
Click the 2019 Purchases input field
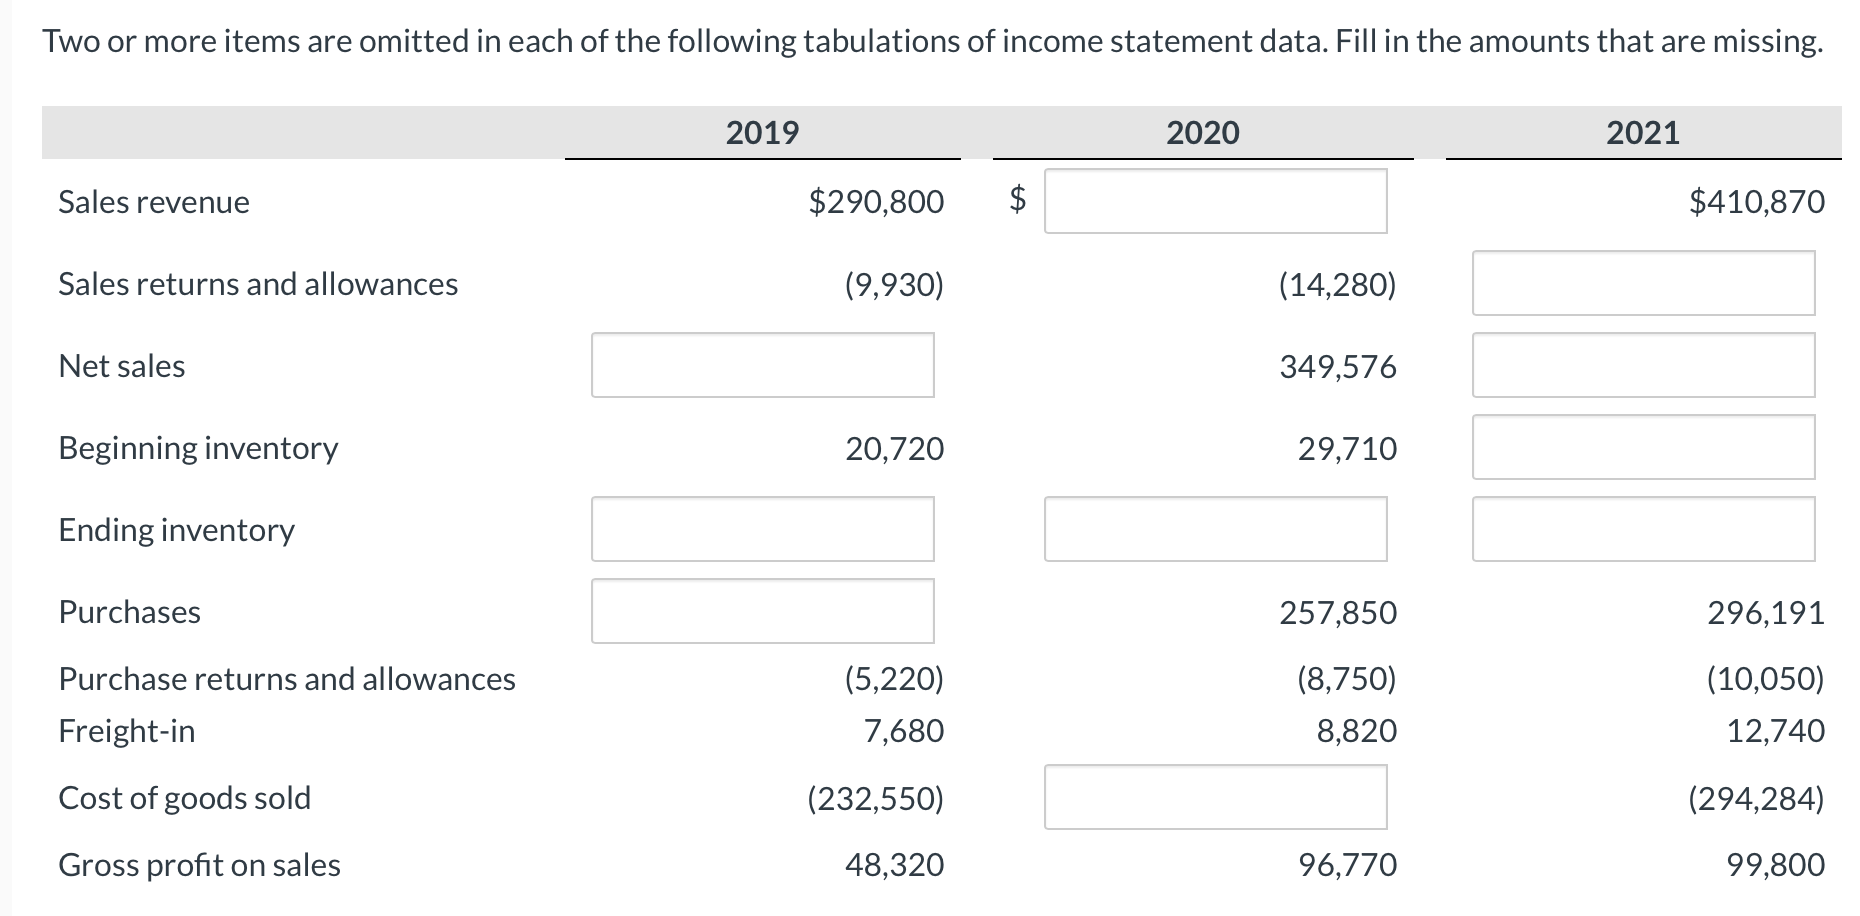click(x=762, y=611)
